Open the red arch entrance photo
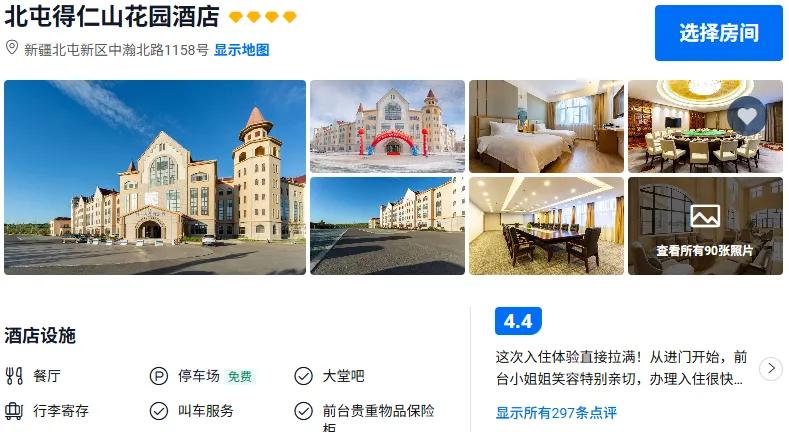Viewport: 789px width, 432px height. coord(387,127)
